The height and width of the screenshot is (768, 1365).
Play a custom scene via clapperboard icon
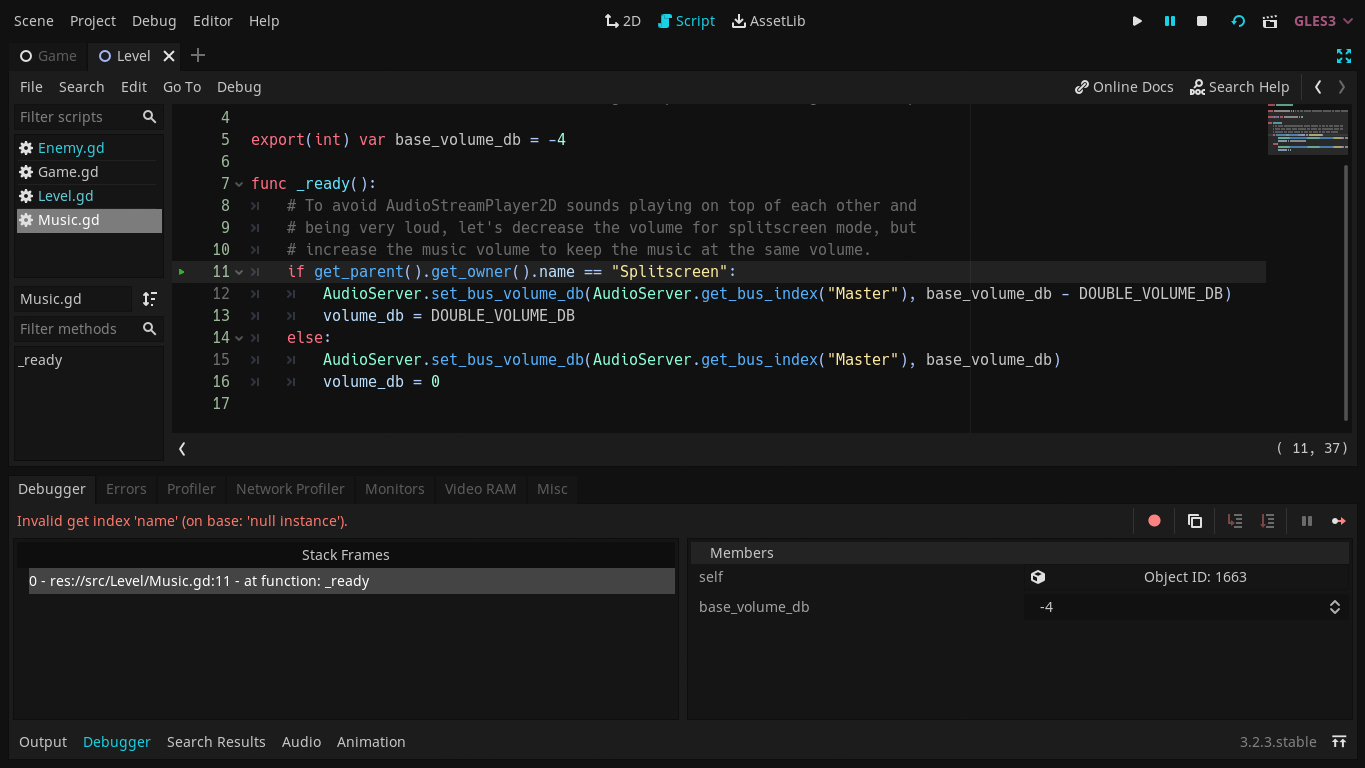[x=1270, y=21]
